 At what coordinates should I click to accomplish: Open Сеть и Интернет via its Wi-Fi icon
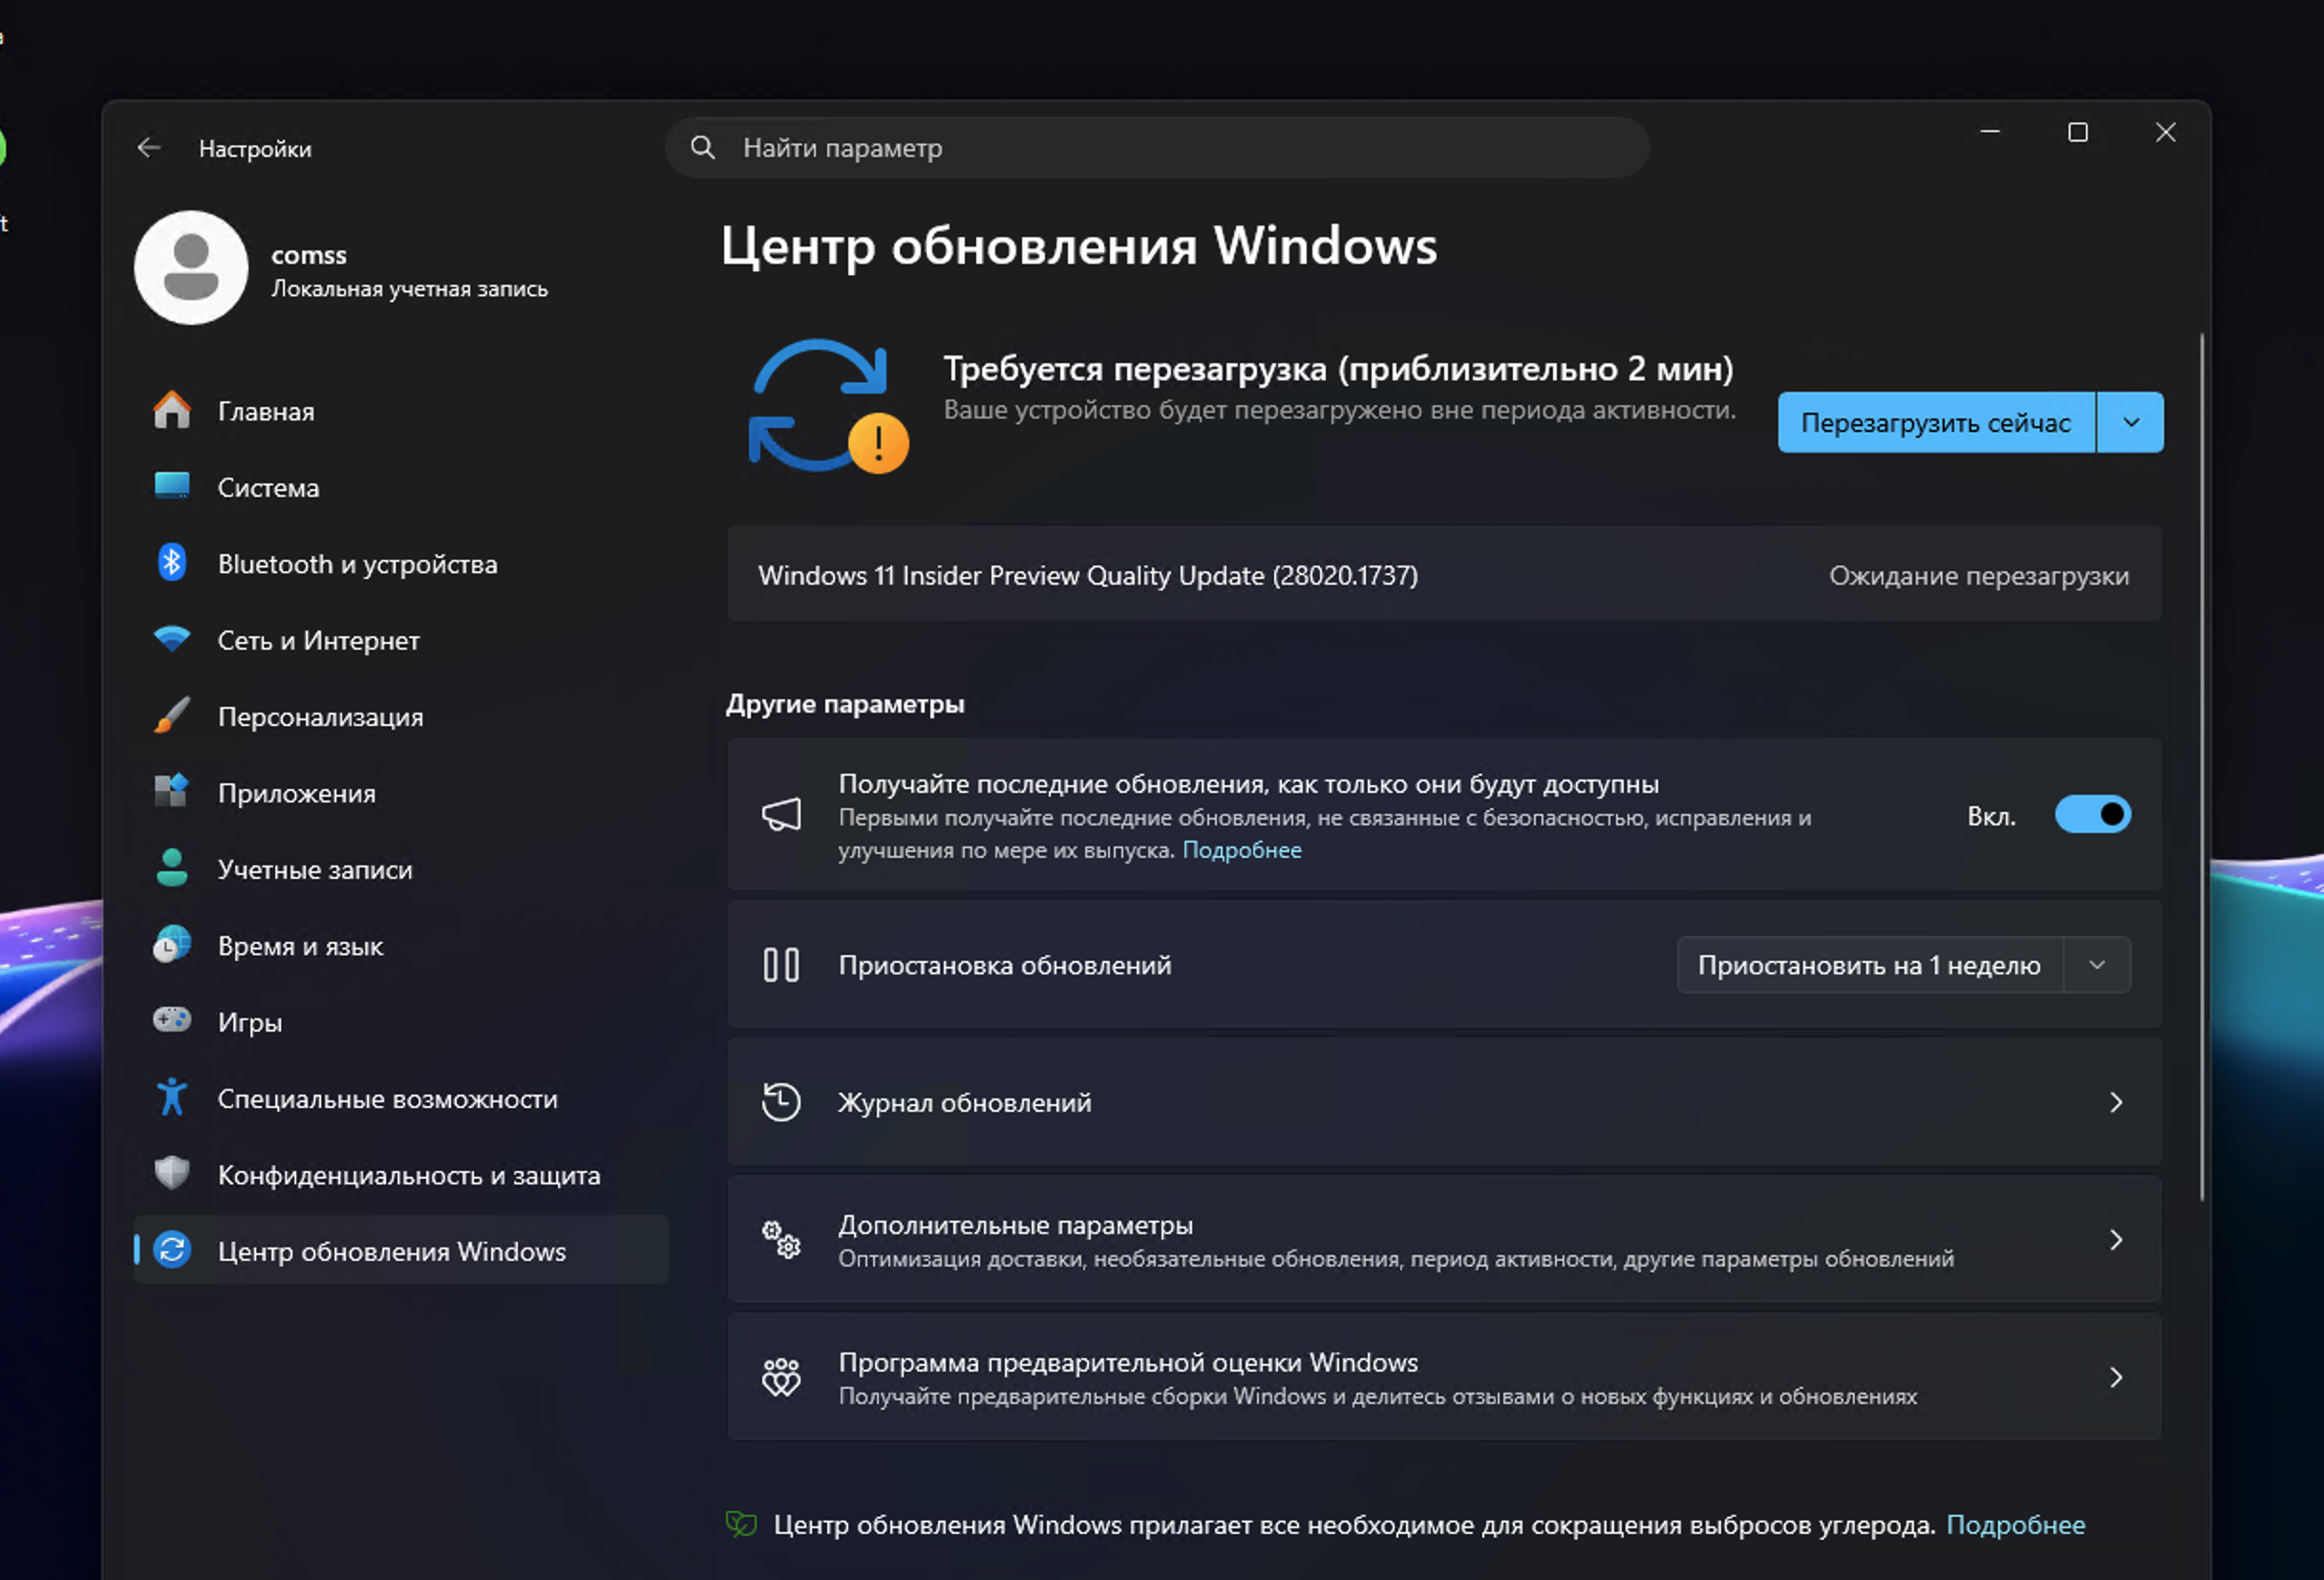click(173, 639)
